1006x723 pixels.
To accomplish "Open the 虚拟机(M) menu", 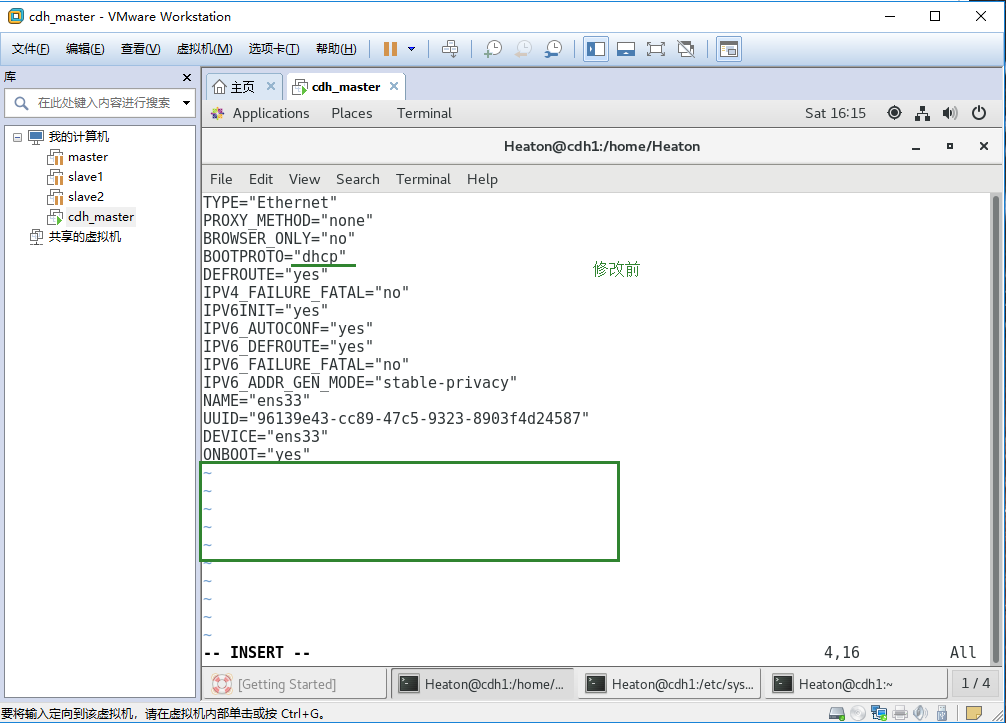I will [x=204, y=49].
